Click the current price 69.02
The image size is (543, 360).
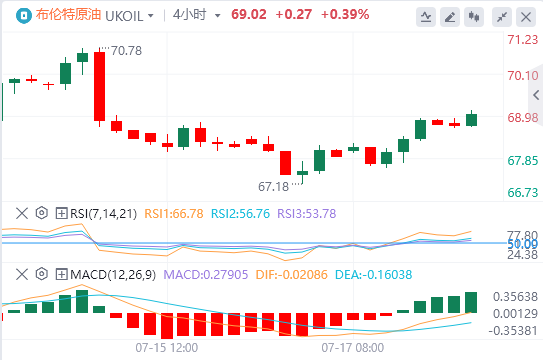[249, 15]
